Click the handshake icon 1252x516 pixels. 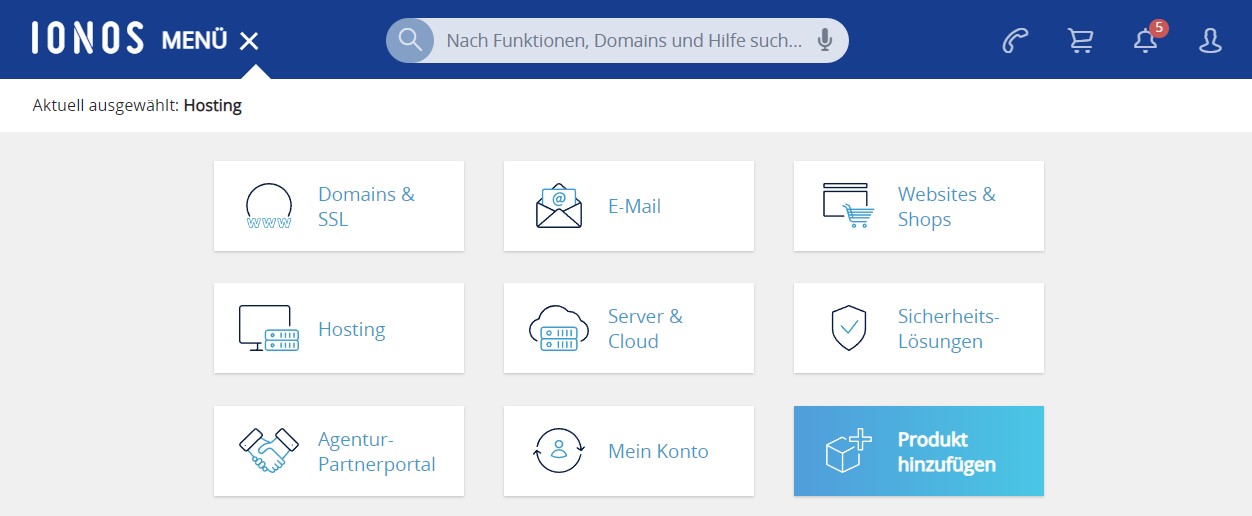(269, 451)
